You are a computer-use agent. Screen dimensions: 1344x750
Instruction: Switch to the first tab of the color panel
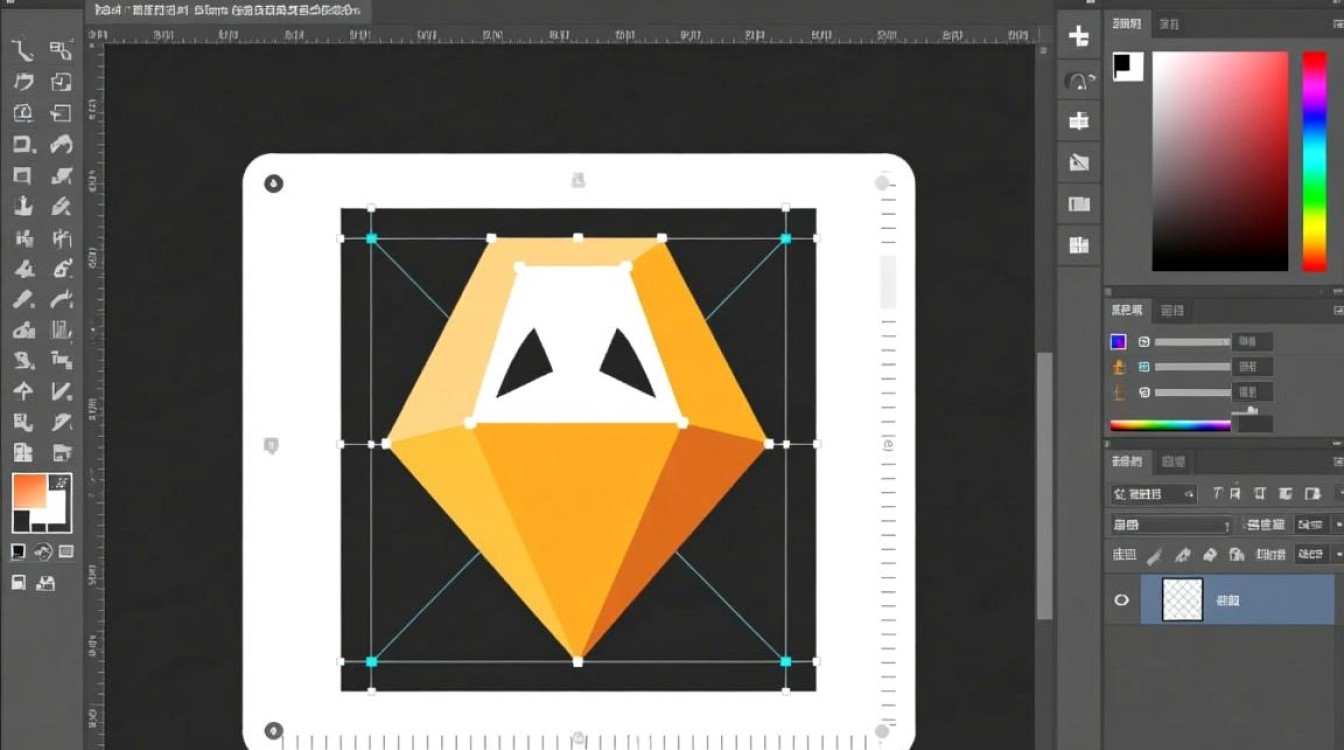1127,23
